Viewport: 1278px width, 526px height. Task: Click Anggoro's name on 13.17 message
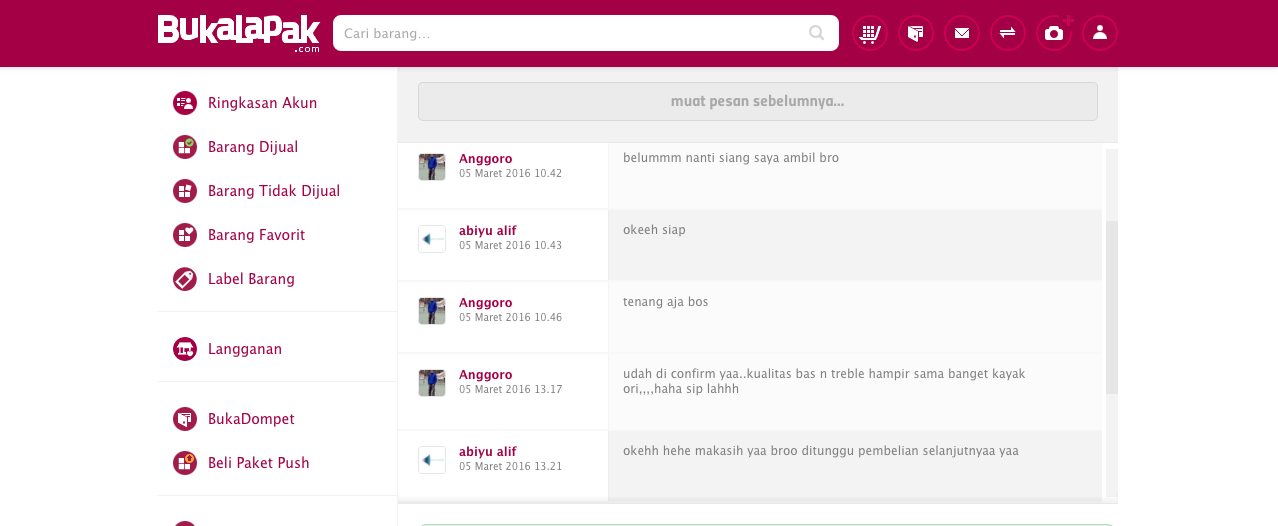(485, 375)
